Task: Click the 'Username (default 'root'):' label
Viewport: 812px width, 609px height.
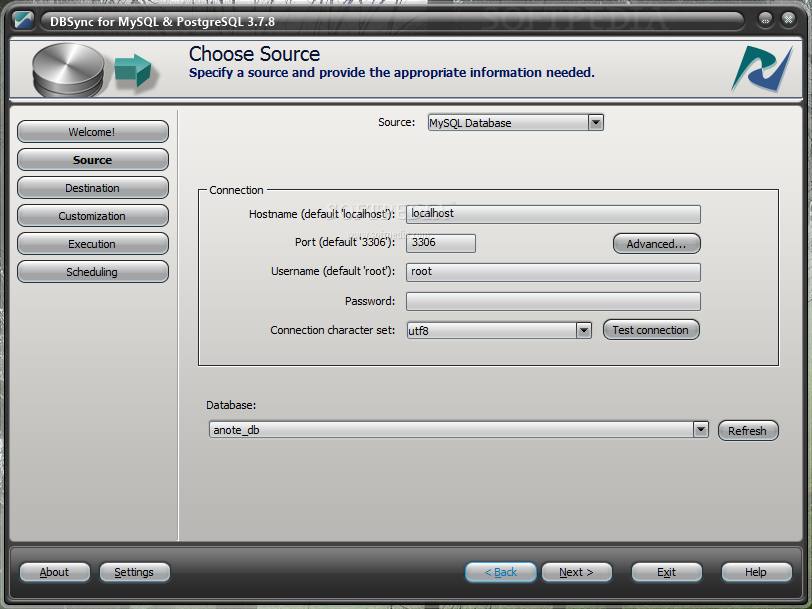Action: coord(333,271)
